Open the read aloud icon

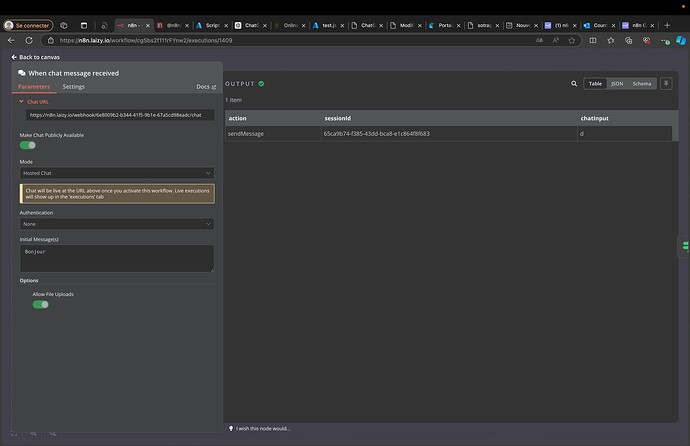pos(556,40)
